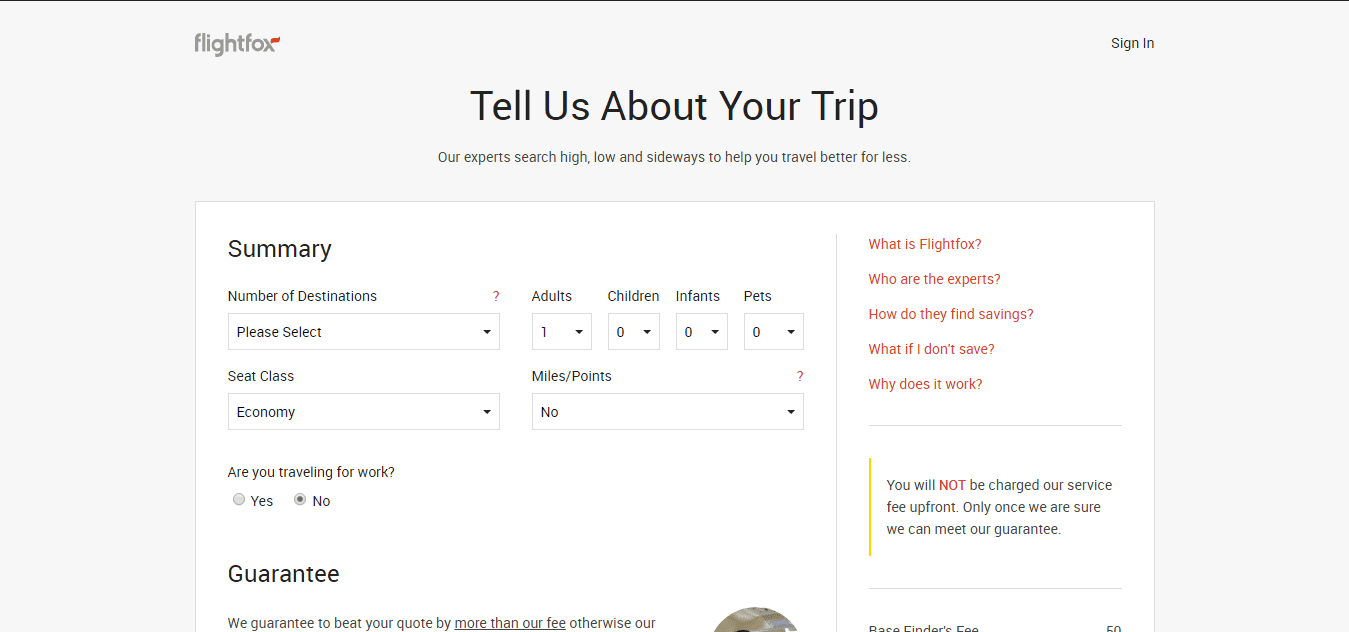Screen dimensions: 1349x632
Task: Click help icon beside Miles/Points
Action: 800,376
